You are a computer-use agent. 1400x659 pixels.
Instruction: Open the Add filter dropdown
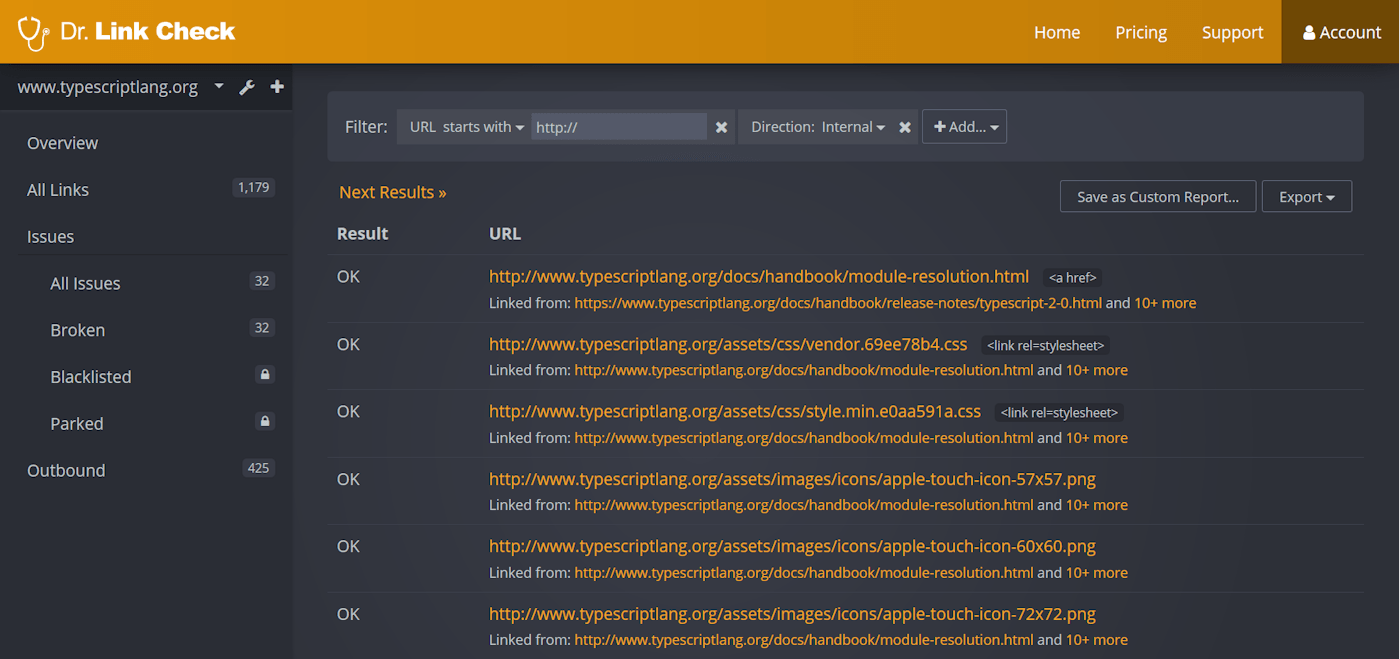[964, 127]
